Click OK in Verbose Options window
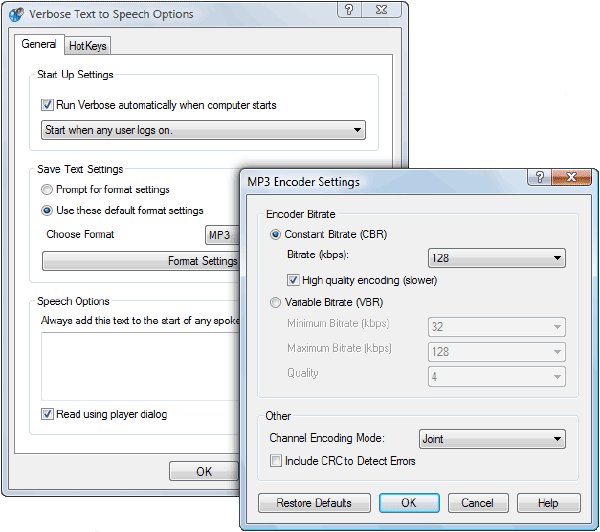This screenshot has height=532, width=600. pos(204,472)
